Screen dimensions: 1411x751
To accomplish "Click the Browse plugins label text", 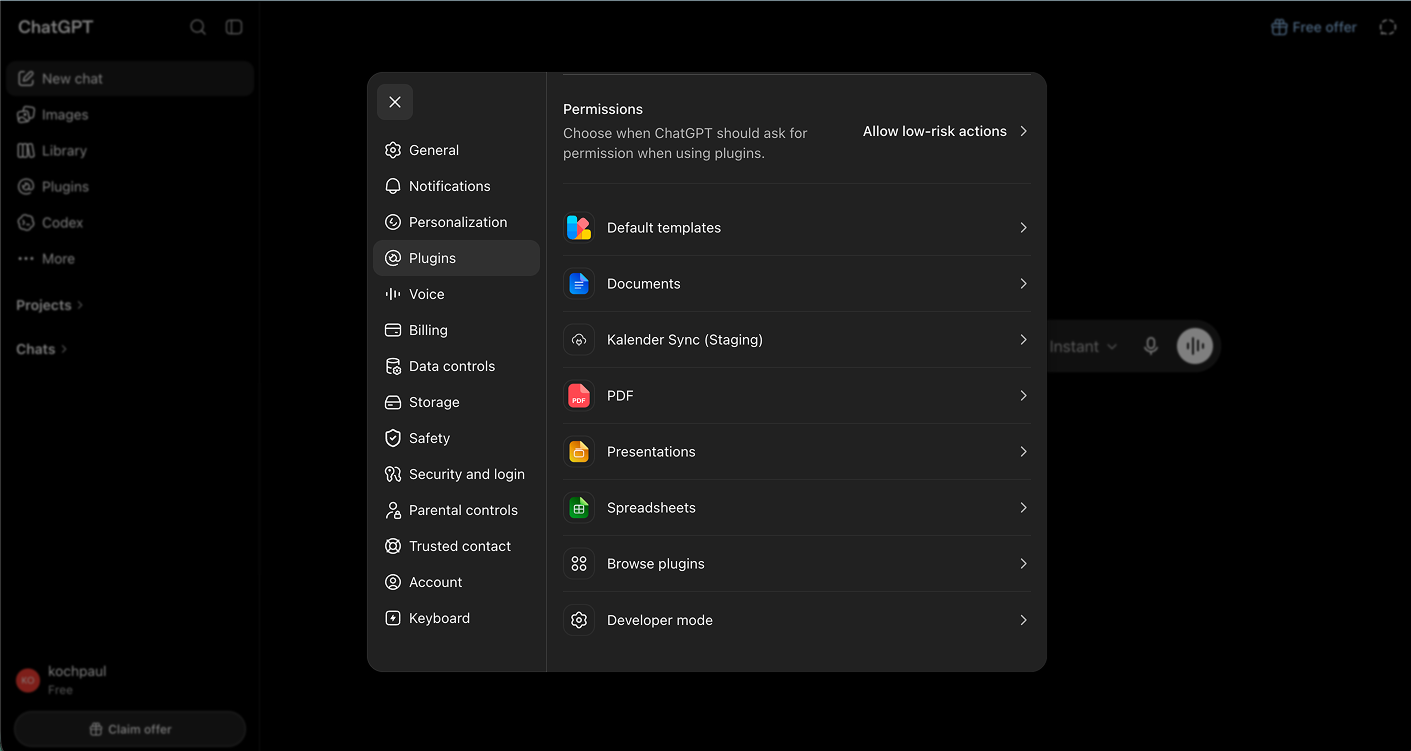I will tap(656, 564).
